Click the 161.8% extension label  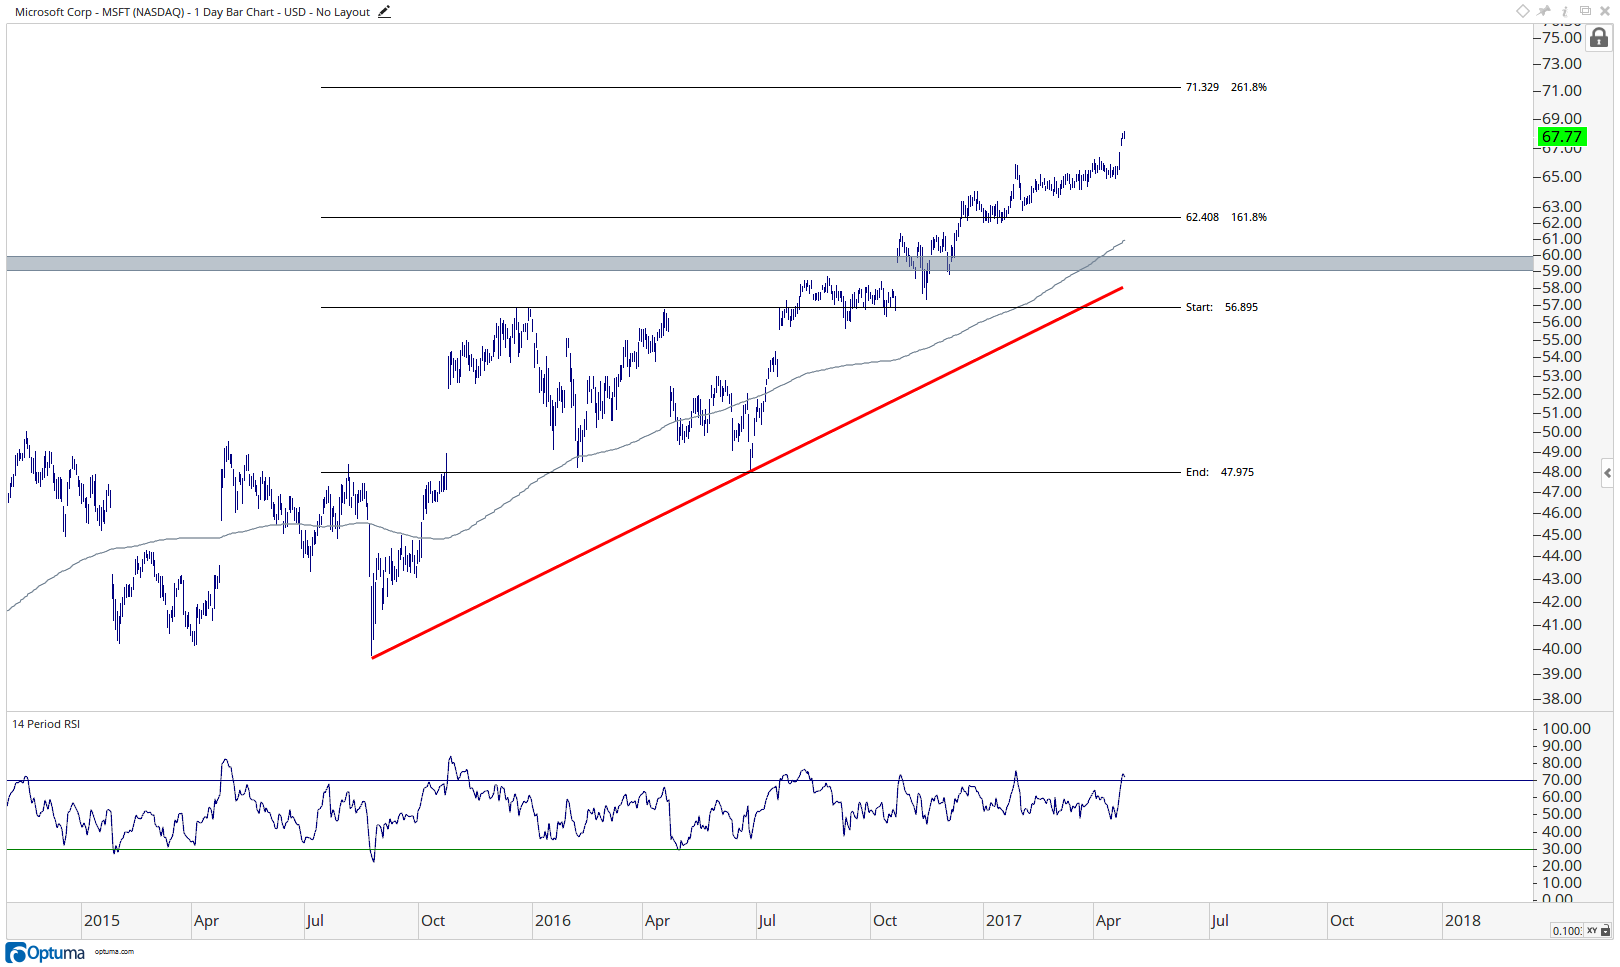point(1249,217)
